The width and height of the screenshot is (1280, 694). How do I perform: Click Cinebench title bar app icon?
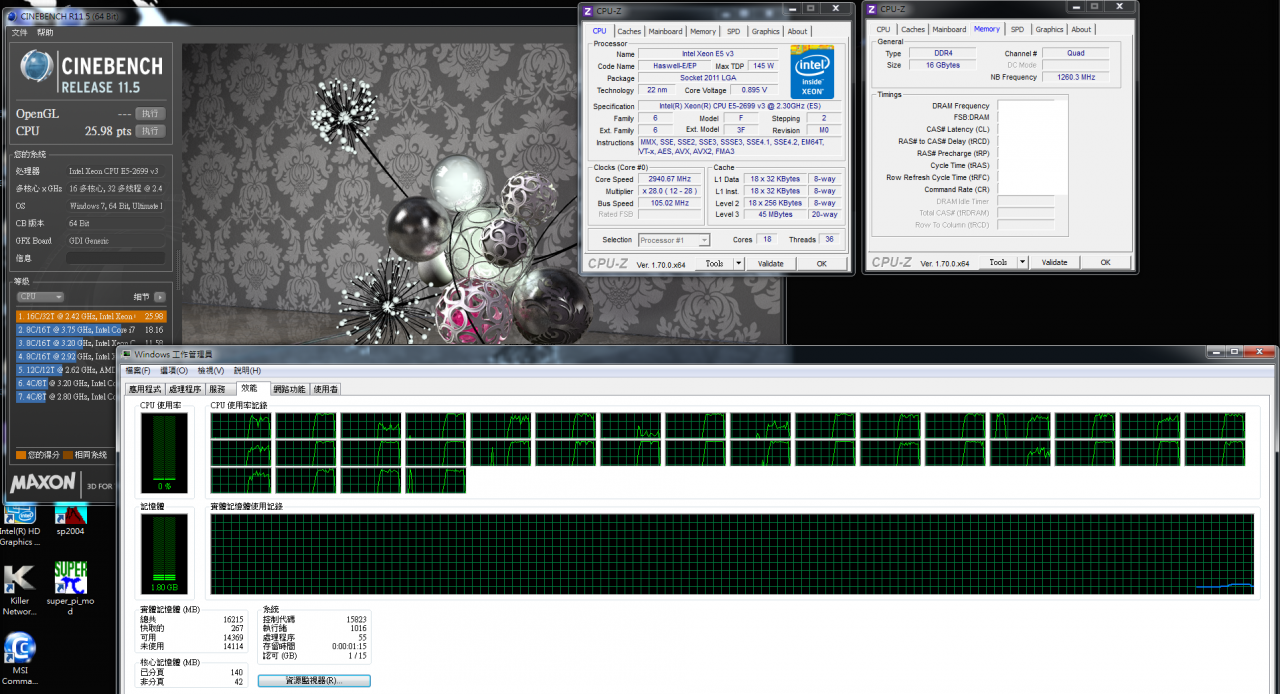pos(14,16)
